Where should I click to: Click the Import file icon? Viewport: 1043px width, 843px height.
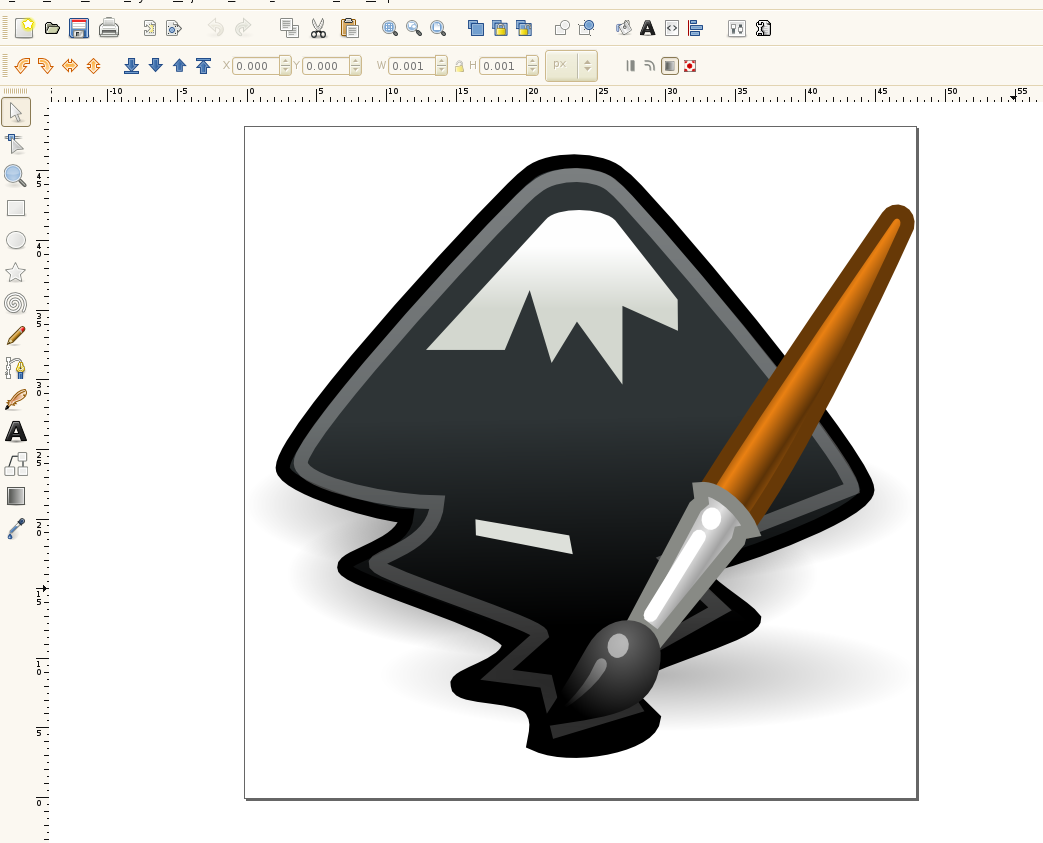point(150,28)
